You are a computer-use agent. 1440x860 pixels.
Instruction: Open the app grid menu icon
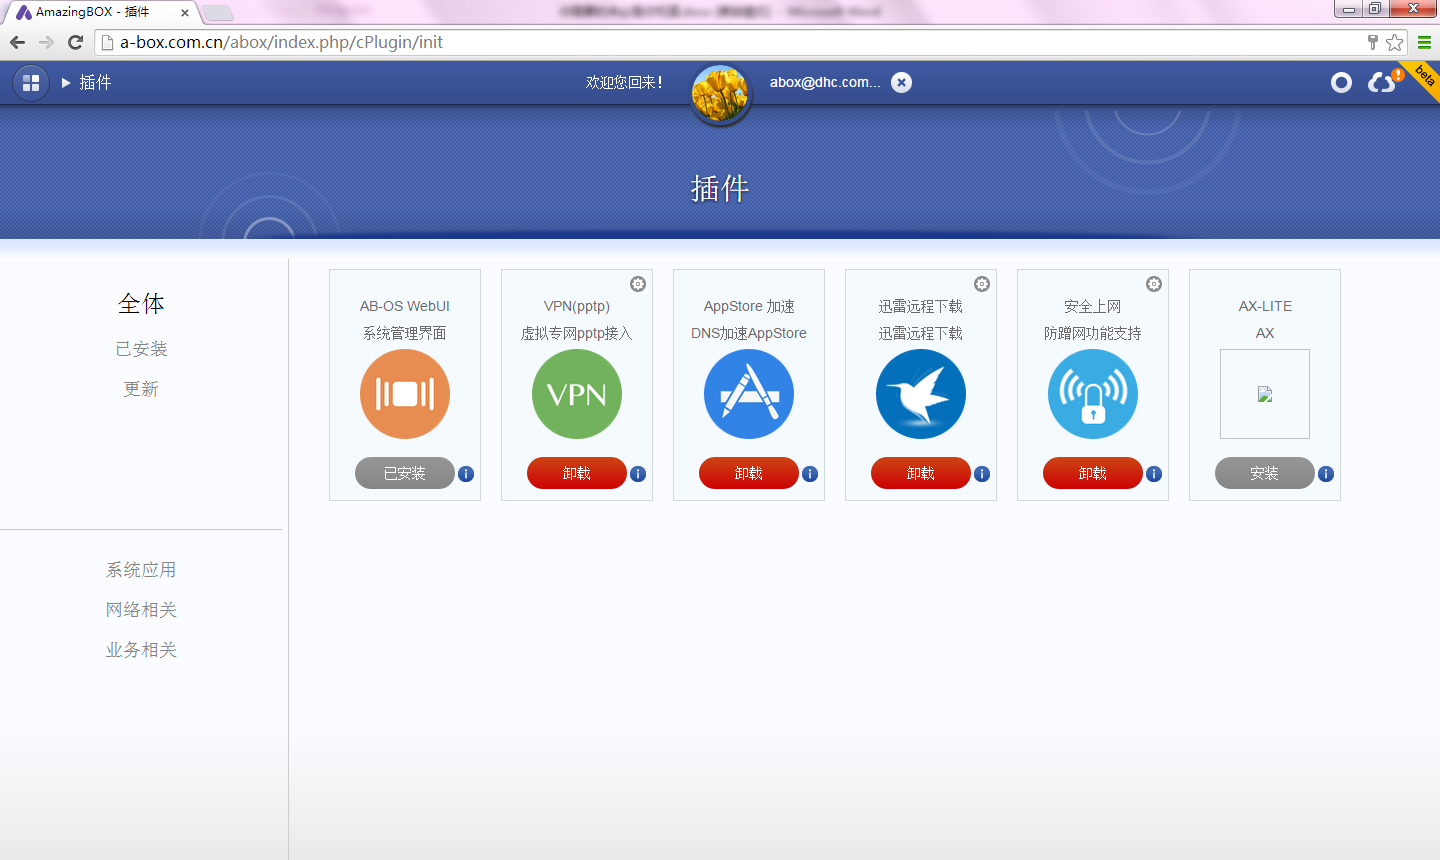31,83
